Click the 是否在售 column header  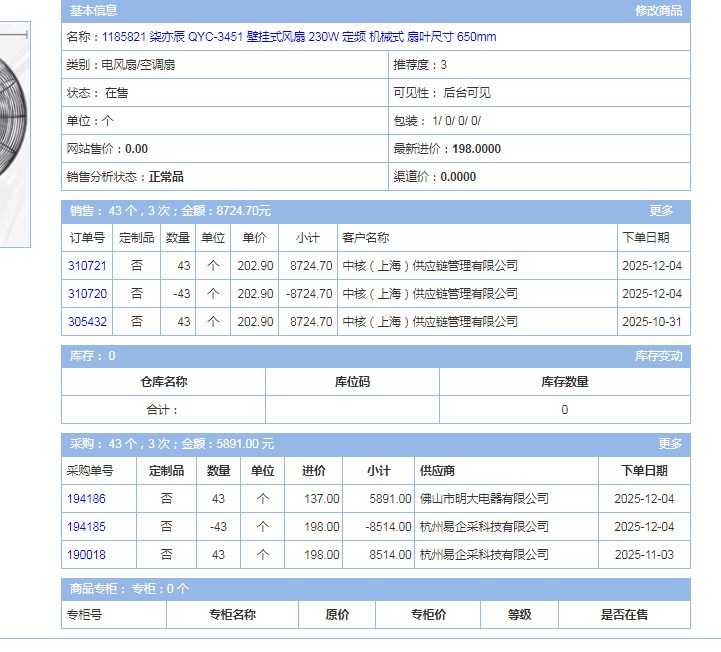[624, 615]
